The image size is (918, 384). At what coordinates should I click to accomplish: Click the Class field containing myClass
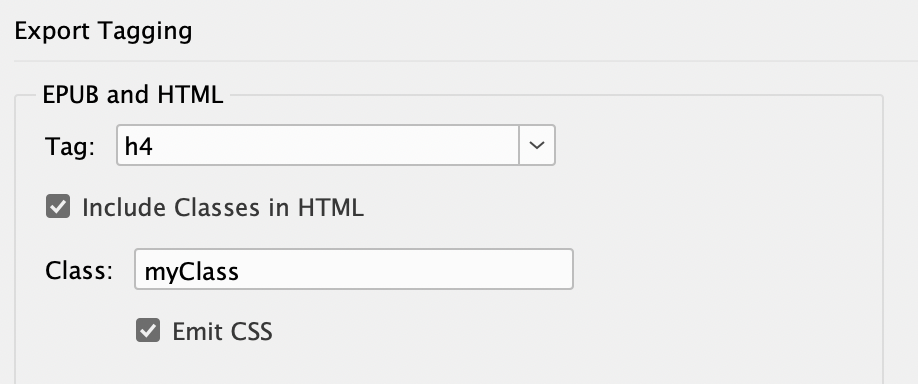(354, 269)
